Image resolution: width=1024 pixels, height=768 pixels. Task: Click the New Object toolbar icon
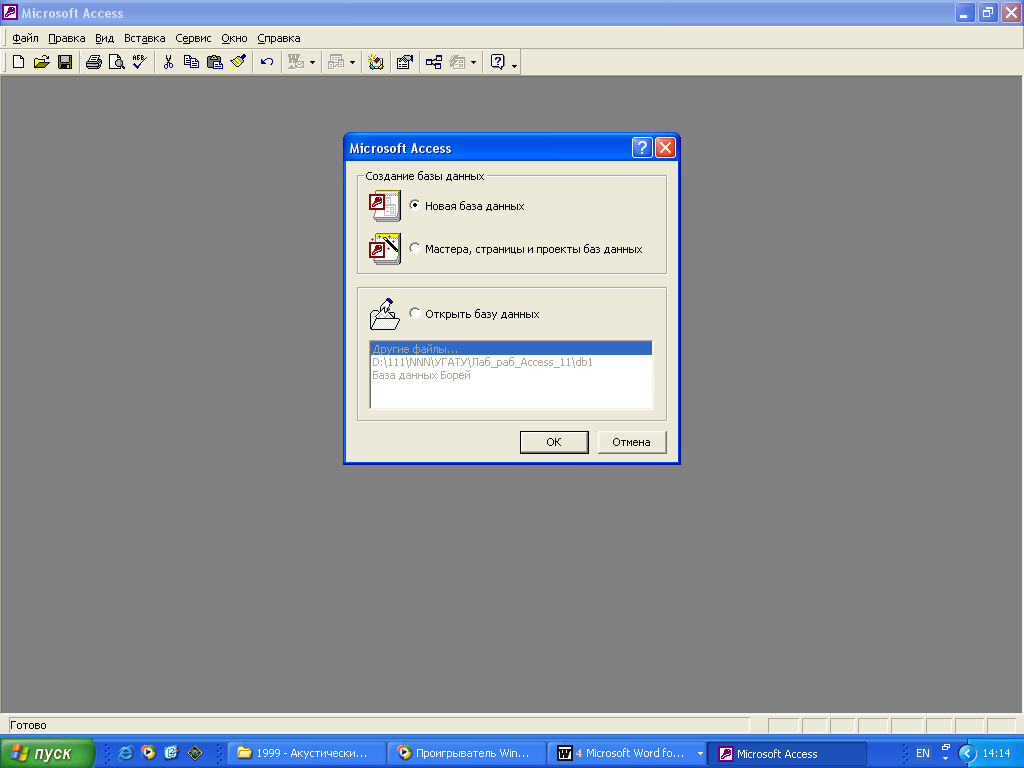pos(457,62)
